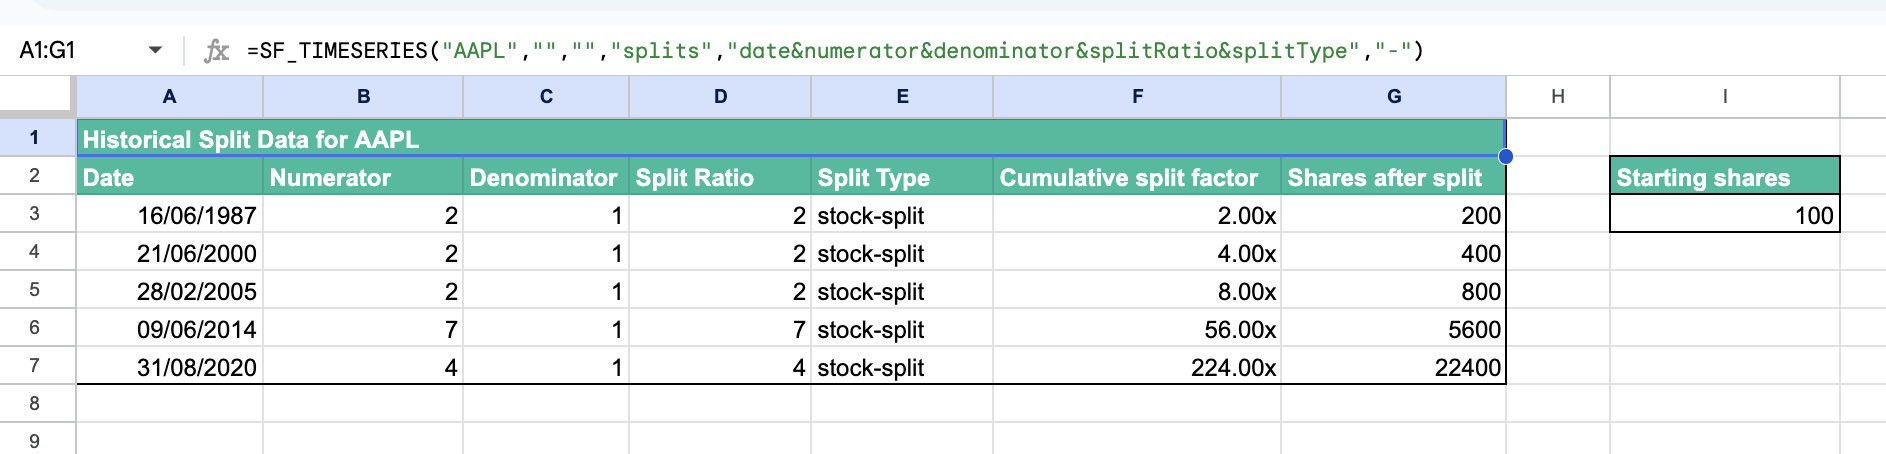Viewport: 1886px width, 454px height.
Task: Click 'stock-split' cell in 28/02/2005 row
Action: [902, 291]
